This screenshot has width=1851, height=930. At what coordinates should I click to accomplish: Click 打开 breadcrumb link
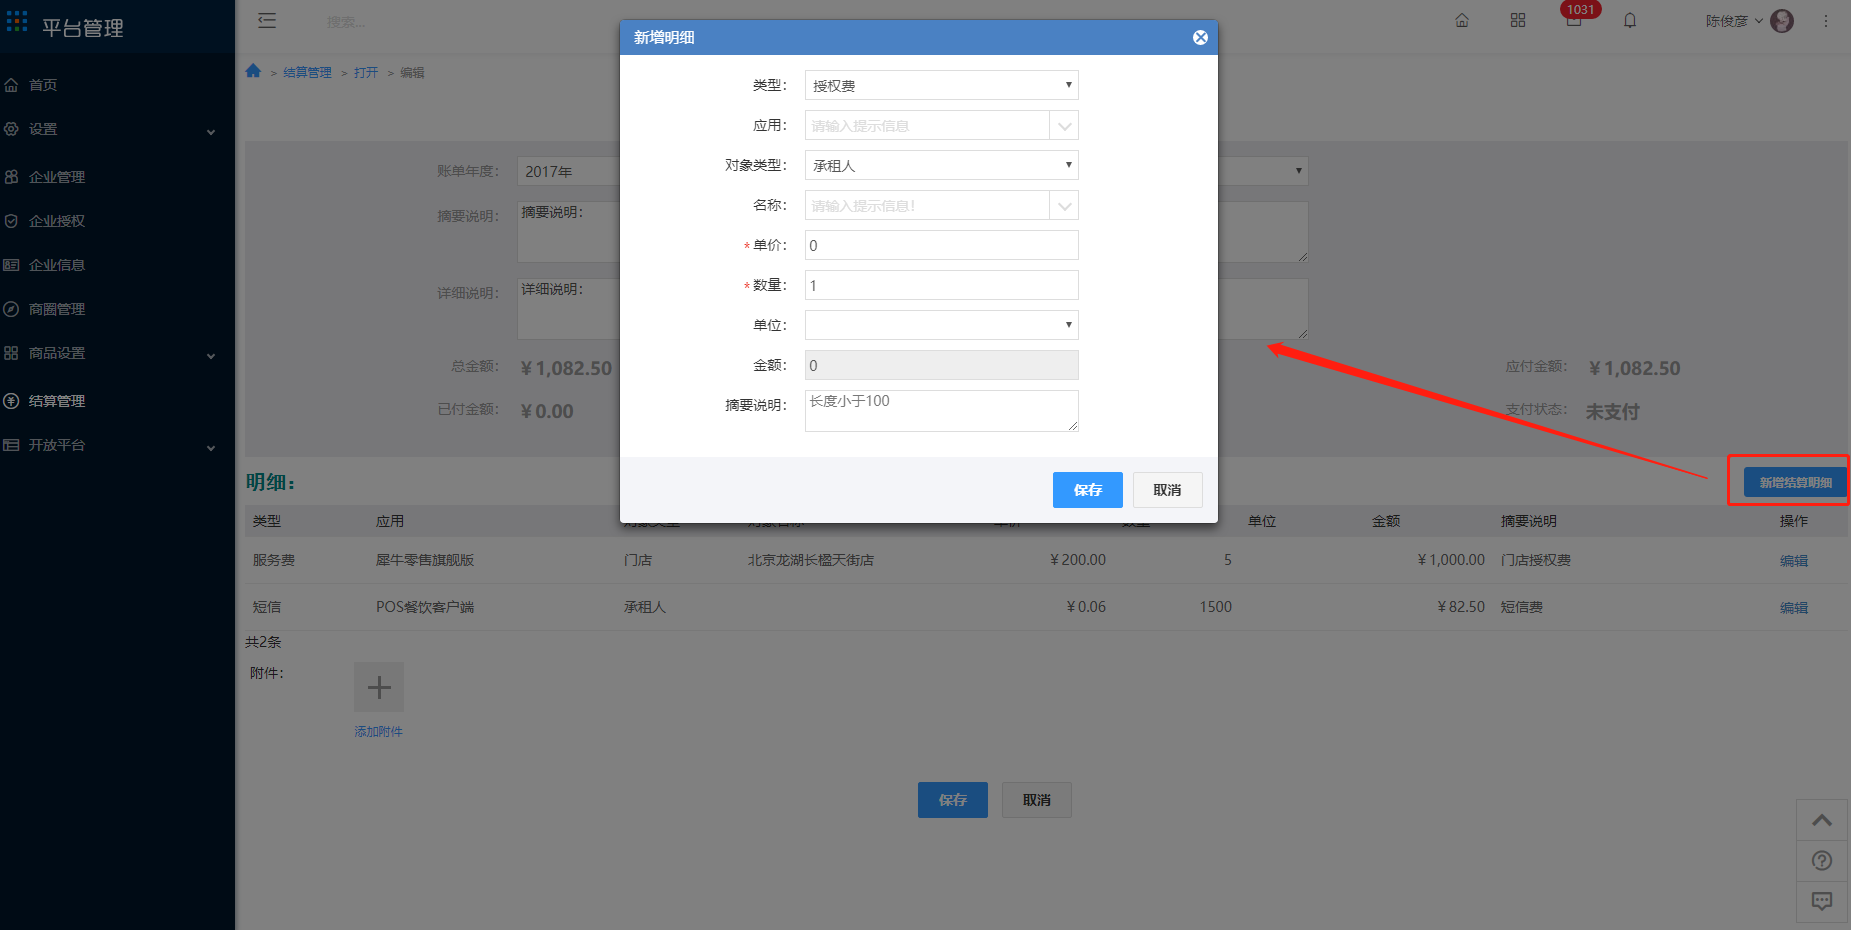(366, 73)
